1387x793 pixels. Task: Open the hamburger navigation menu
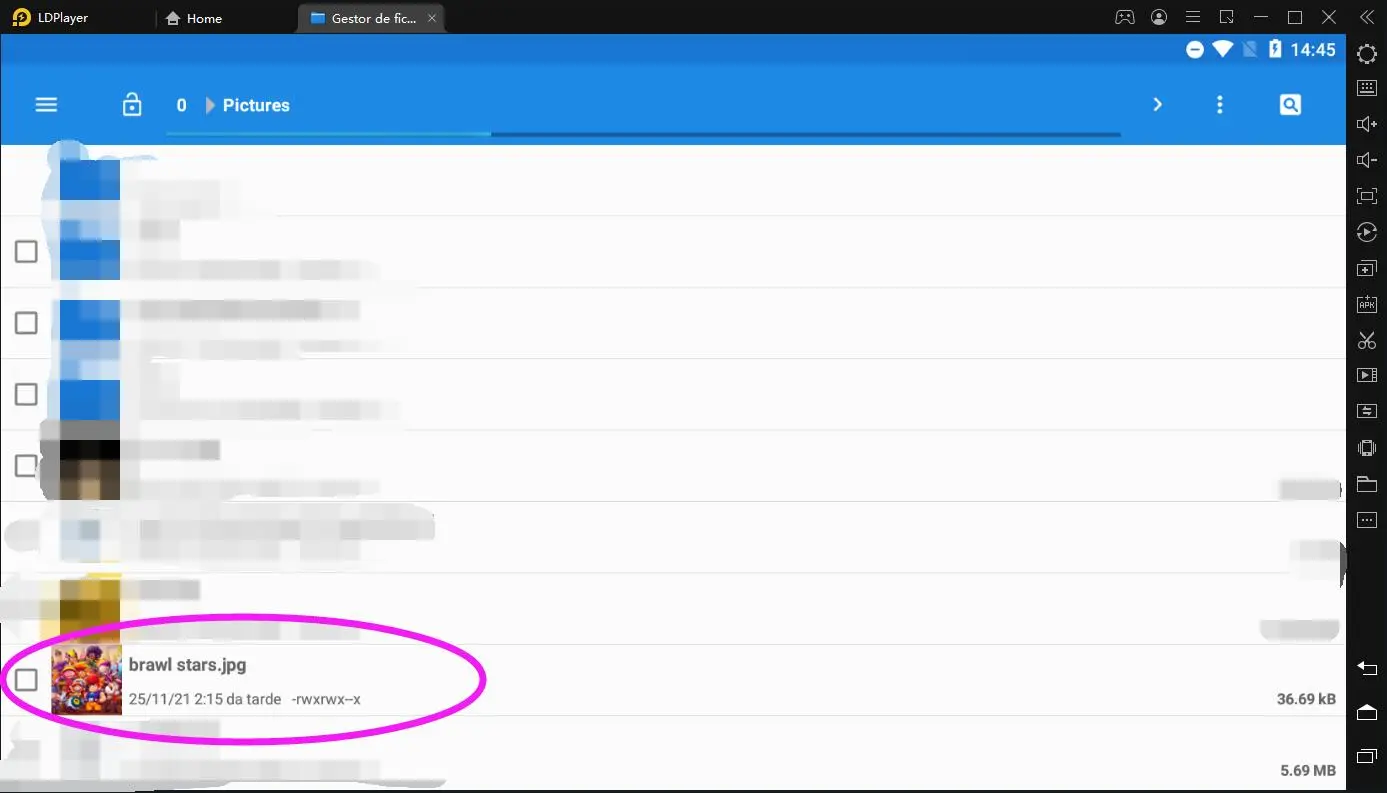46,105
